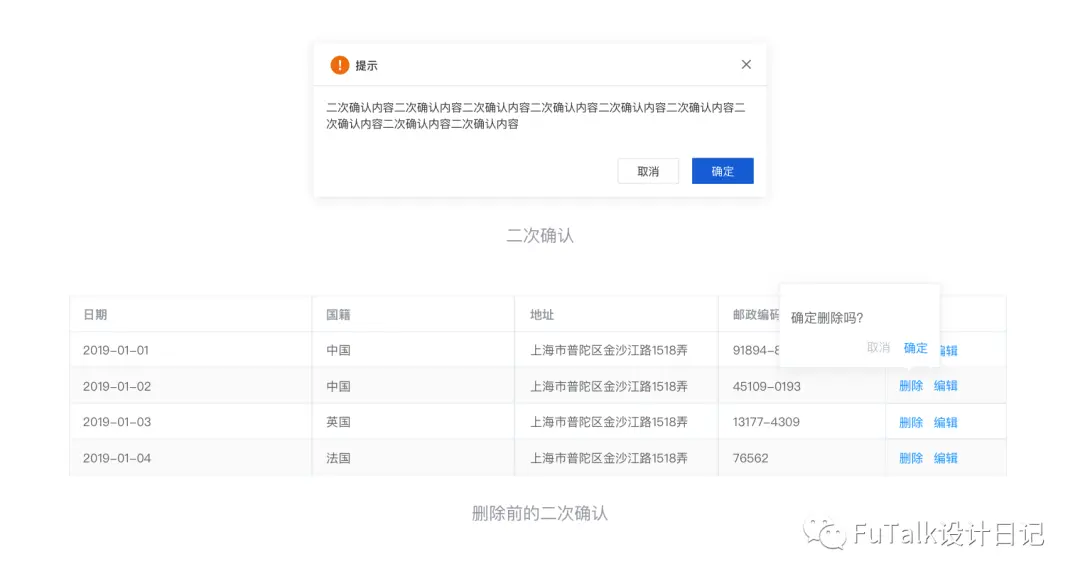
Task: Delete the 2019-01-03 row via 删除
Action: (911, 423)
